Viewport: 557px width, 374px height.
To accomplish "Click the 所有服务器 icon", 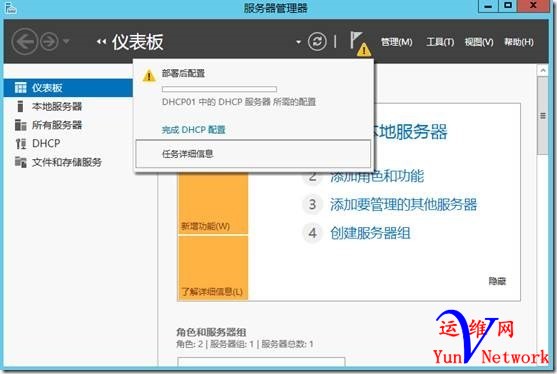I will click(x=21, y=125).
